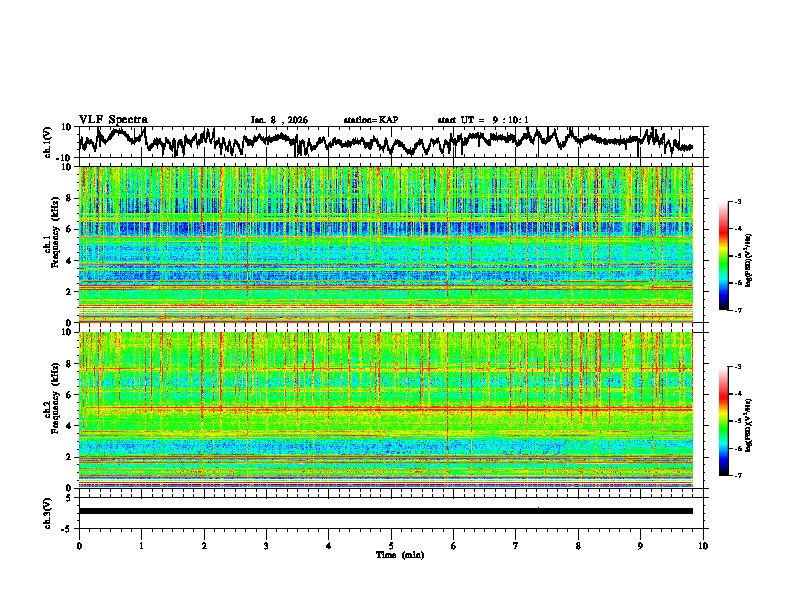Click the log(PSD) label next to ch.2 colorbar
Image resolution: width=792 pixels, height=612 pixels.
click(x=749, y=425)
